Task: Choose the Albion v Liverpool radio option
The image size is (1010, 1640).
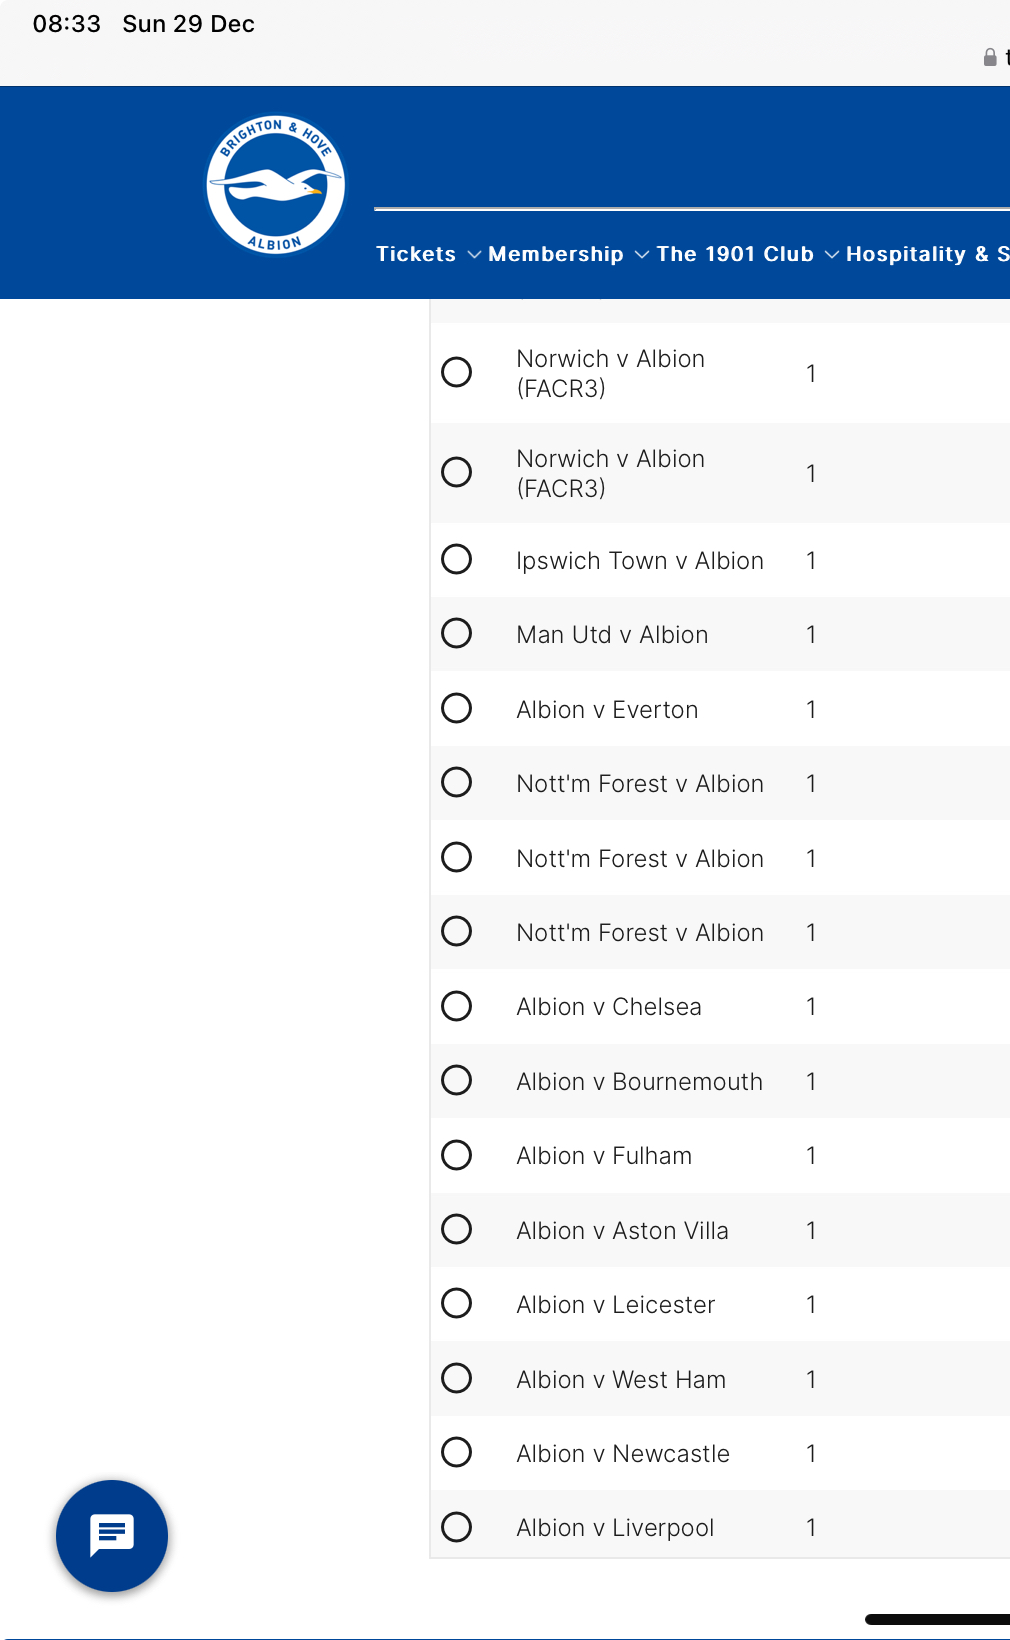Action: point(457,1527)
